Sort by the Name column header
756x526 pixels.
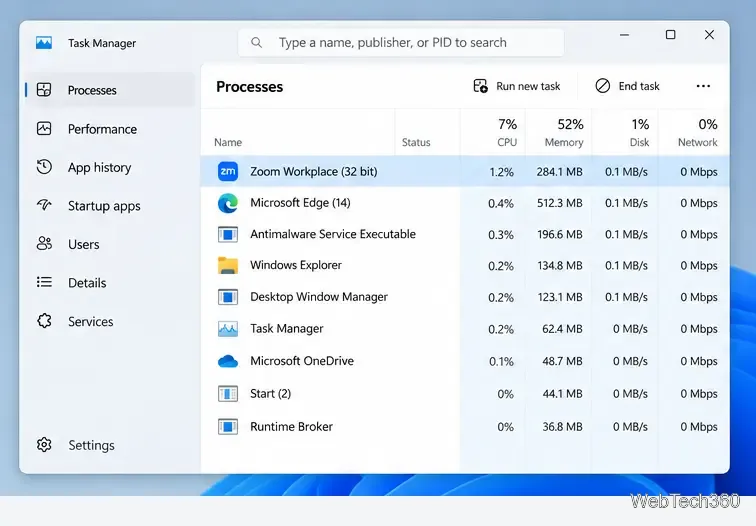point(228,142)
